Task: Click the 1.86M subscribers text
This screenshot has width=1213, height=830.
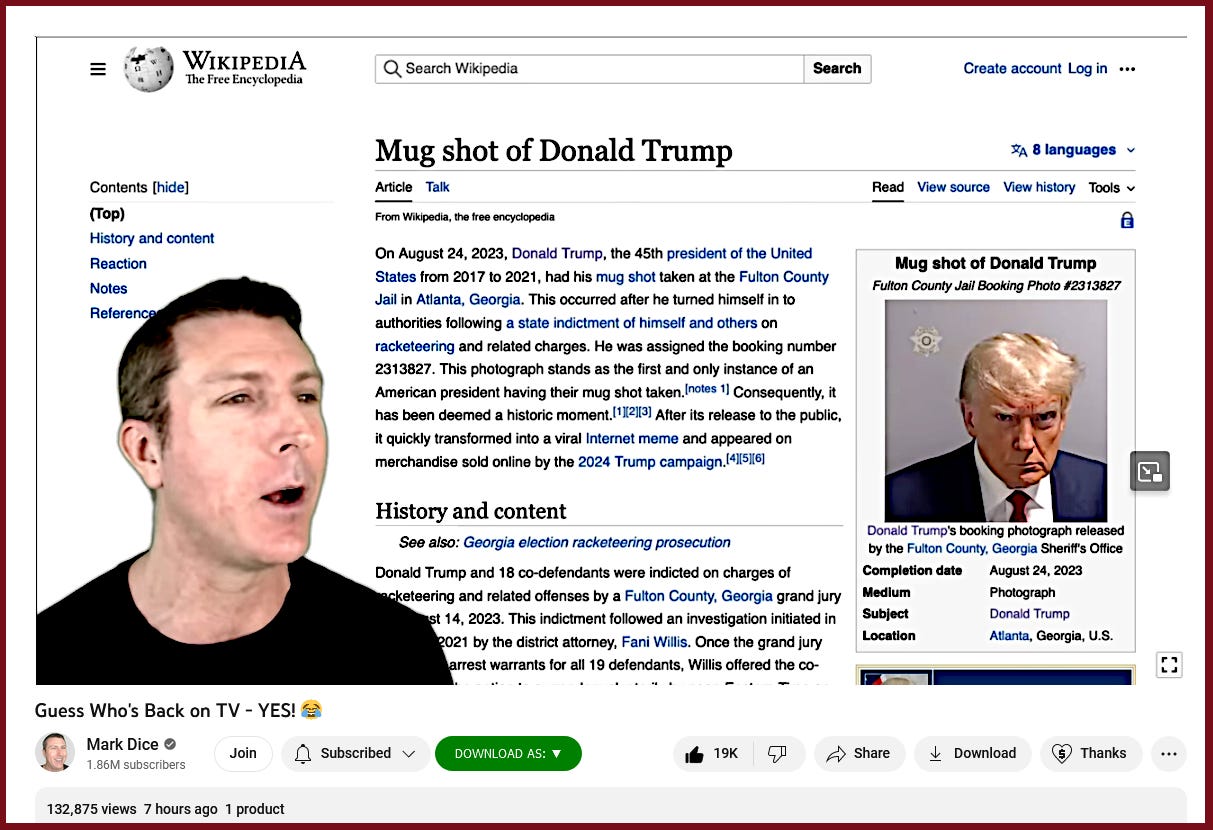Action: [x=136, y=765]
